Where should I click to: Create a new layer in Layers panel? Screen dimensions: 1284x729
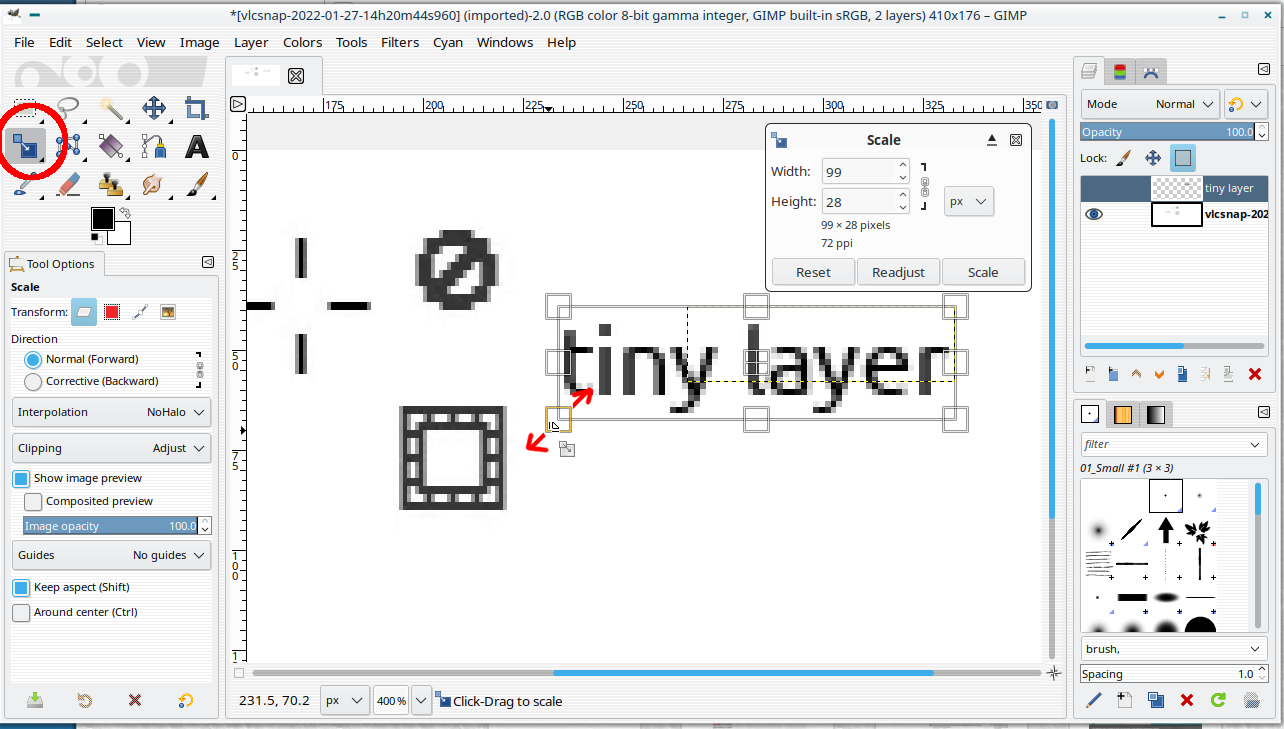[x=1092, y=374]
